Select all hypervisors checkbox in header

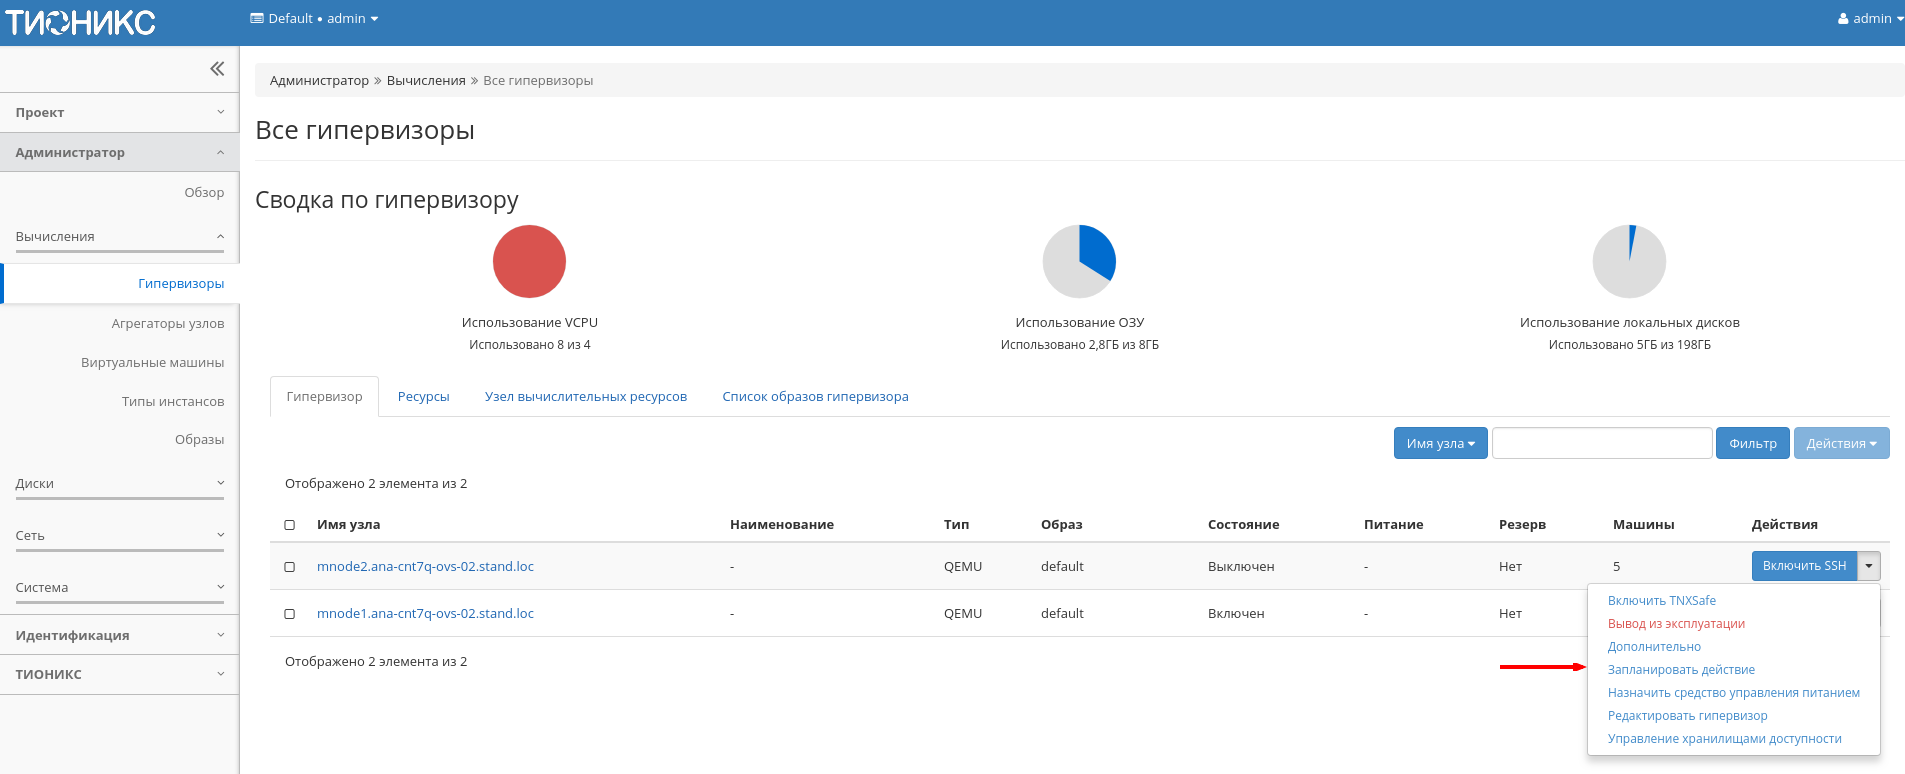coord(290,525)
